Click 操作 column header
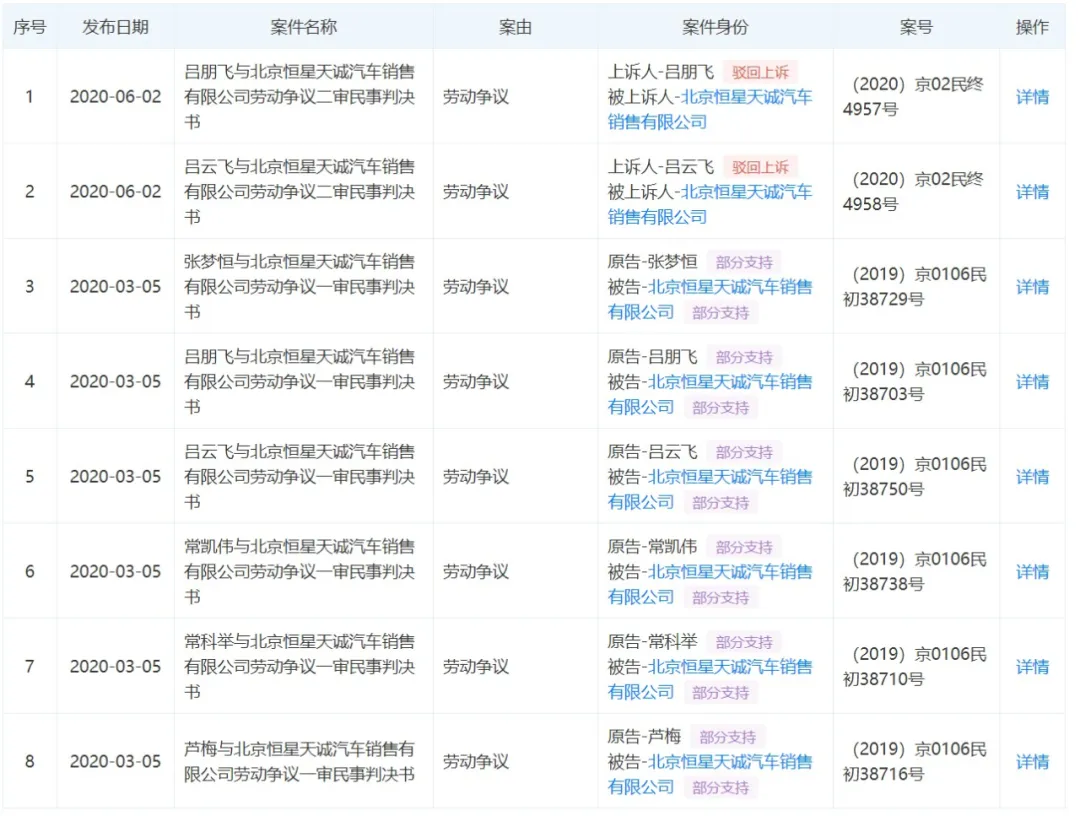This screenshot has height=816, width=1080. pyautogui.click(x=1032, y=27)
